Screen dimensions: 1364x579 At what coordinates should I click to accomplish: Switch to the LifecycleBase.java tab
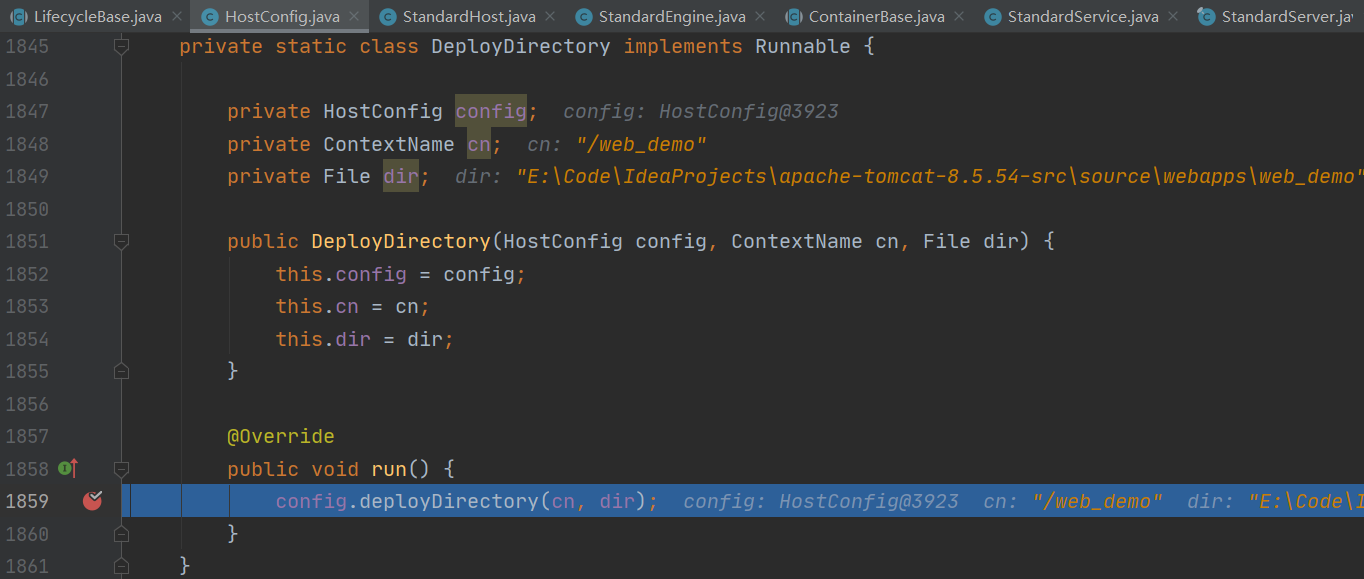tap(96, 16)
